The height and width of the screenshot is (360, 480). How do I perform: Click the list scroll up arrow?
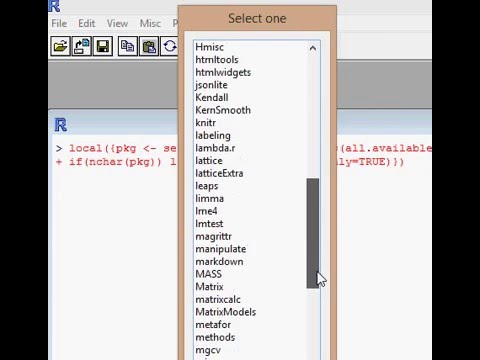tap(313, 48)
